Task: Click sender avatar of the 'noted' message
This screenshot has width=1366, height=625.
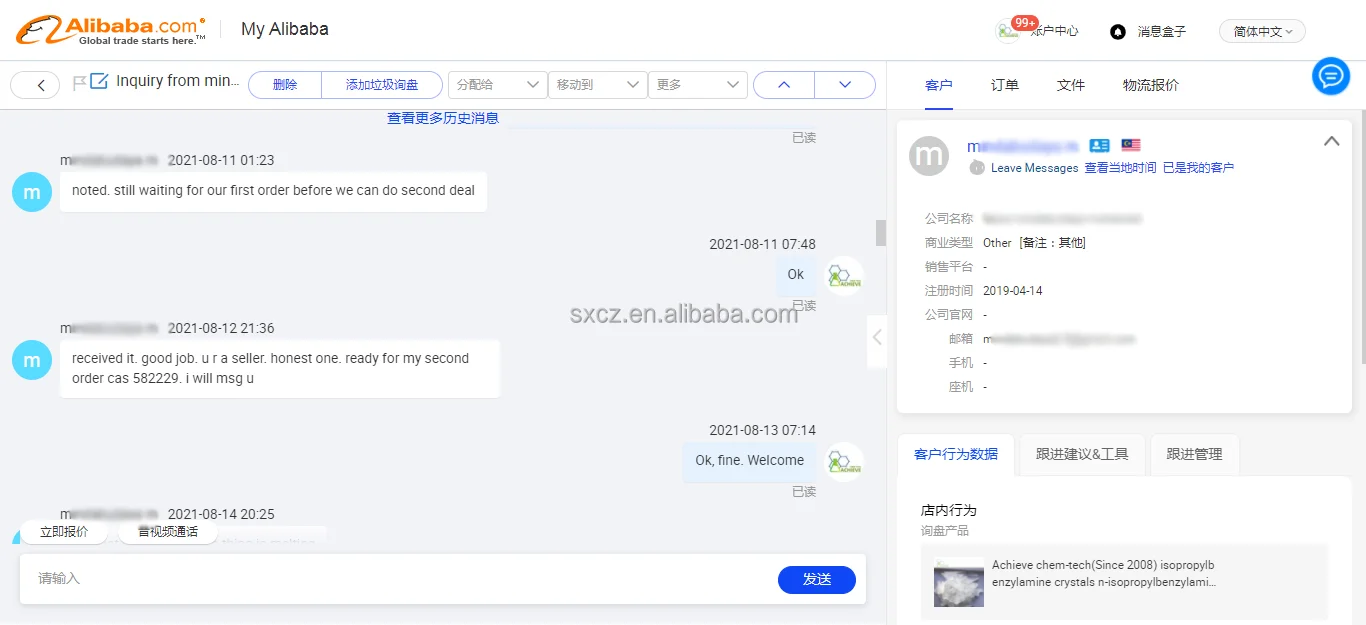Action: point(32,192)
